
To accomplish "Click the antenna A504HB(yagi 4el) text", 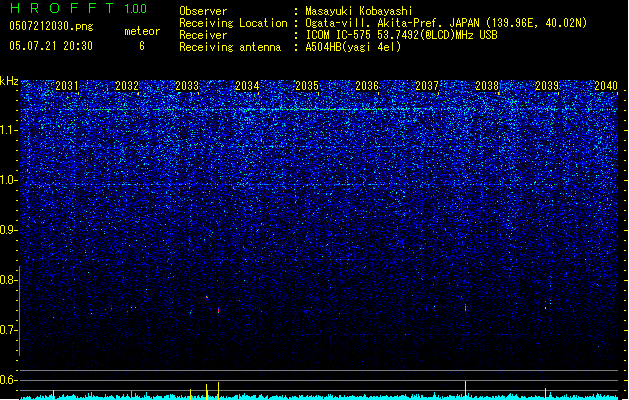I will click(x=353, y=47).
